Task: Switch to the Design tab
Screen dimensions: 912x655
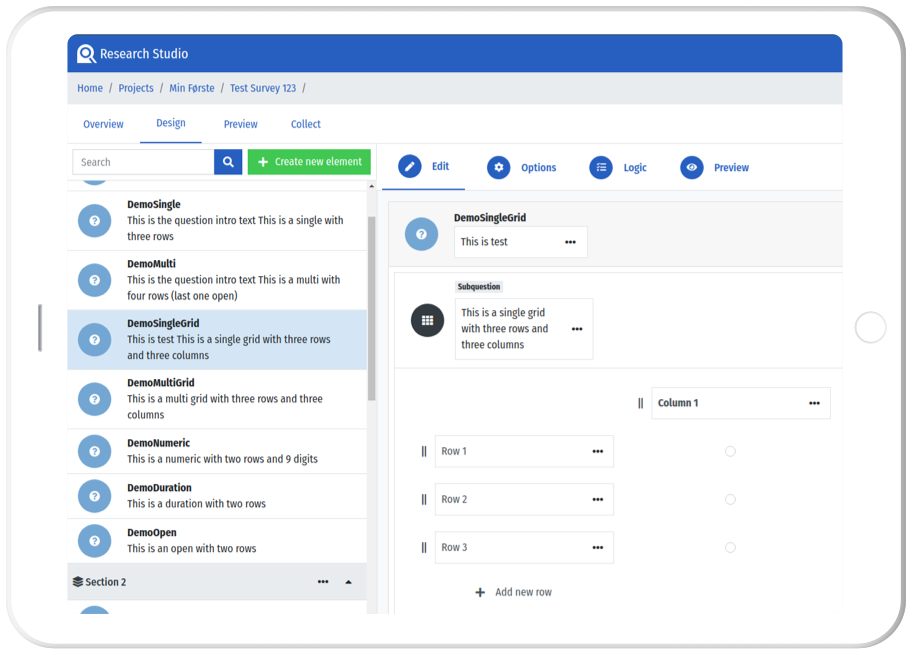Action: 170,123
